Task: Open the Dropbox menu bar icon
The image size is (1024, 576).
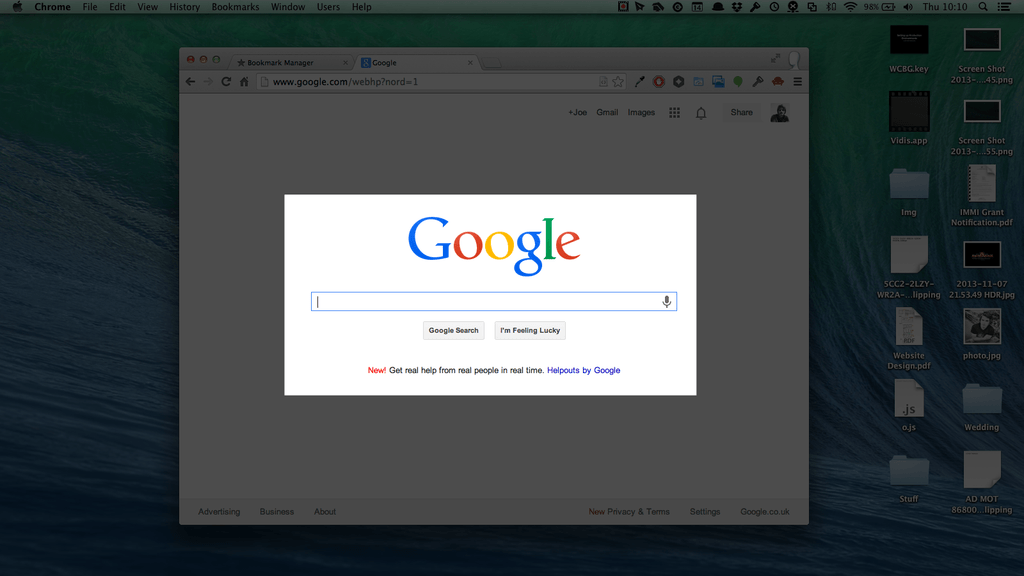Action: pos(737,7)
